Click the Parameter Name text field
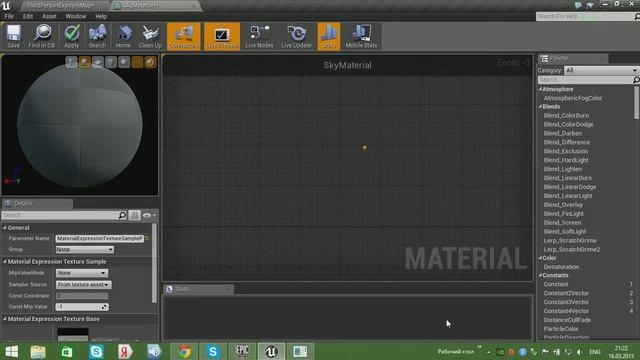The image size is (640, 360). (x=100, y=238)
